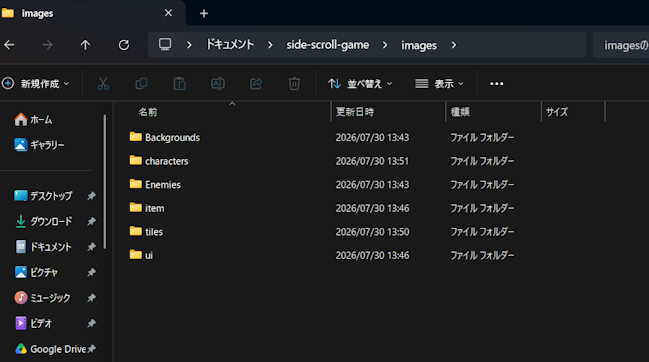
Task: Click the pin icon beside ミュージック
Action: click(91, 298)
